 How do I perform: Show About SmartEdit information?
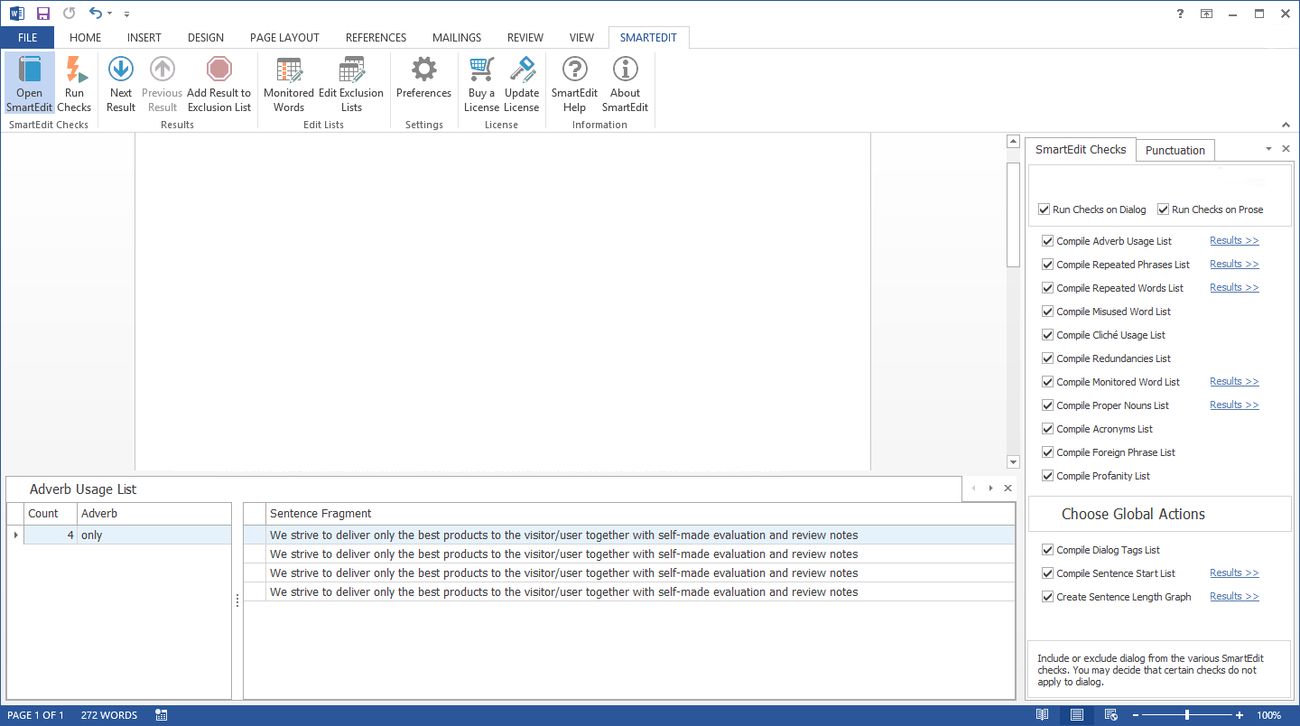click(x=625, y=85)
